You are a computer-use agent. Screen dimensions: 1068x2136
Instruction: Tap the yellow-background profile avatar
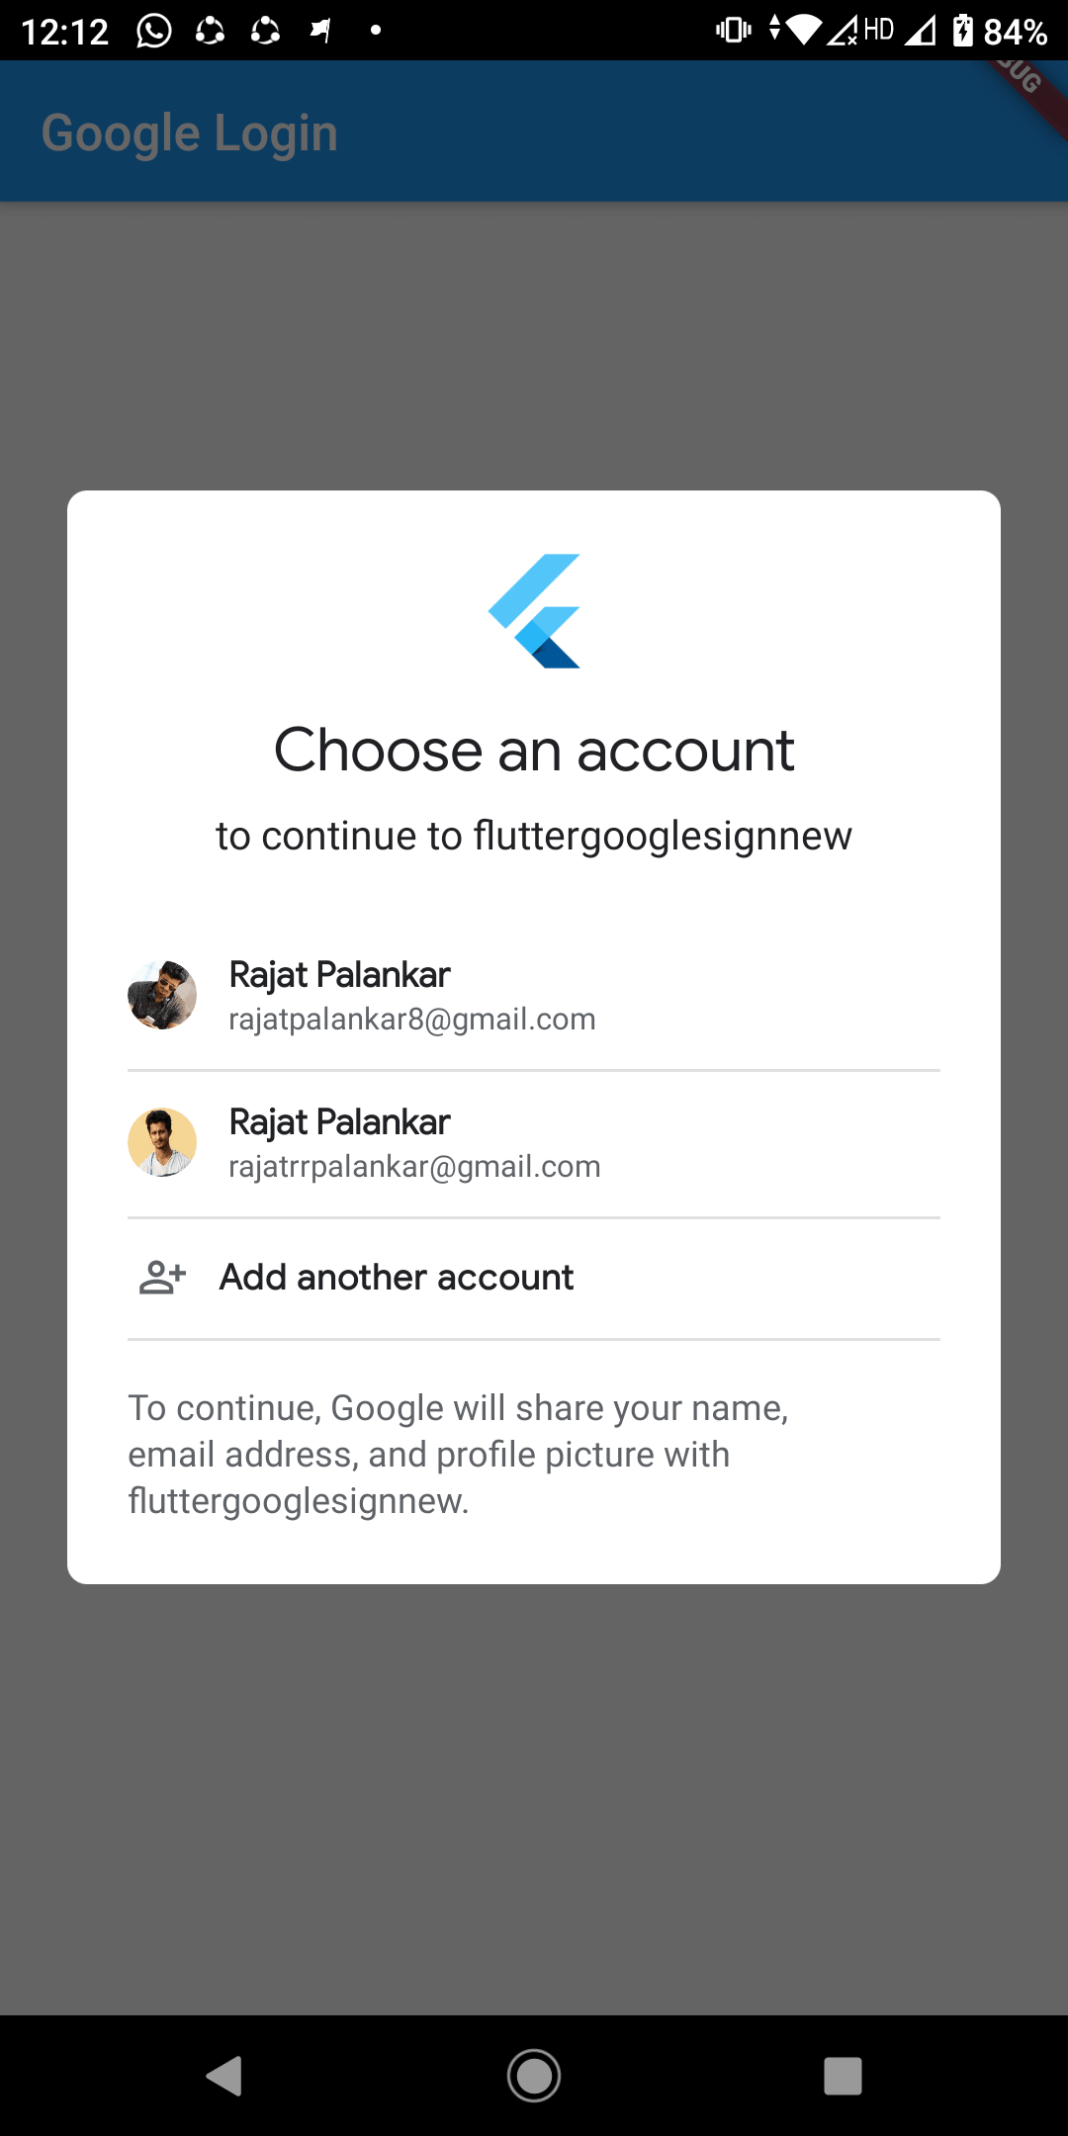pyautogui.click(x=162, y=1142)
